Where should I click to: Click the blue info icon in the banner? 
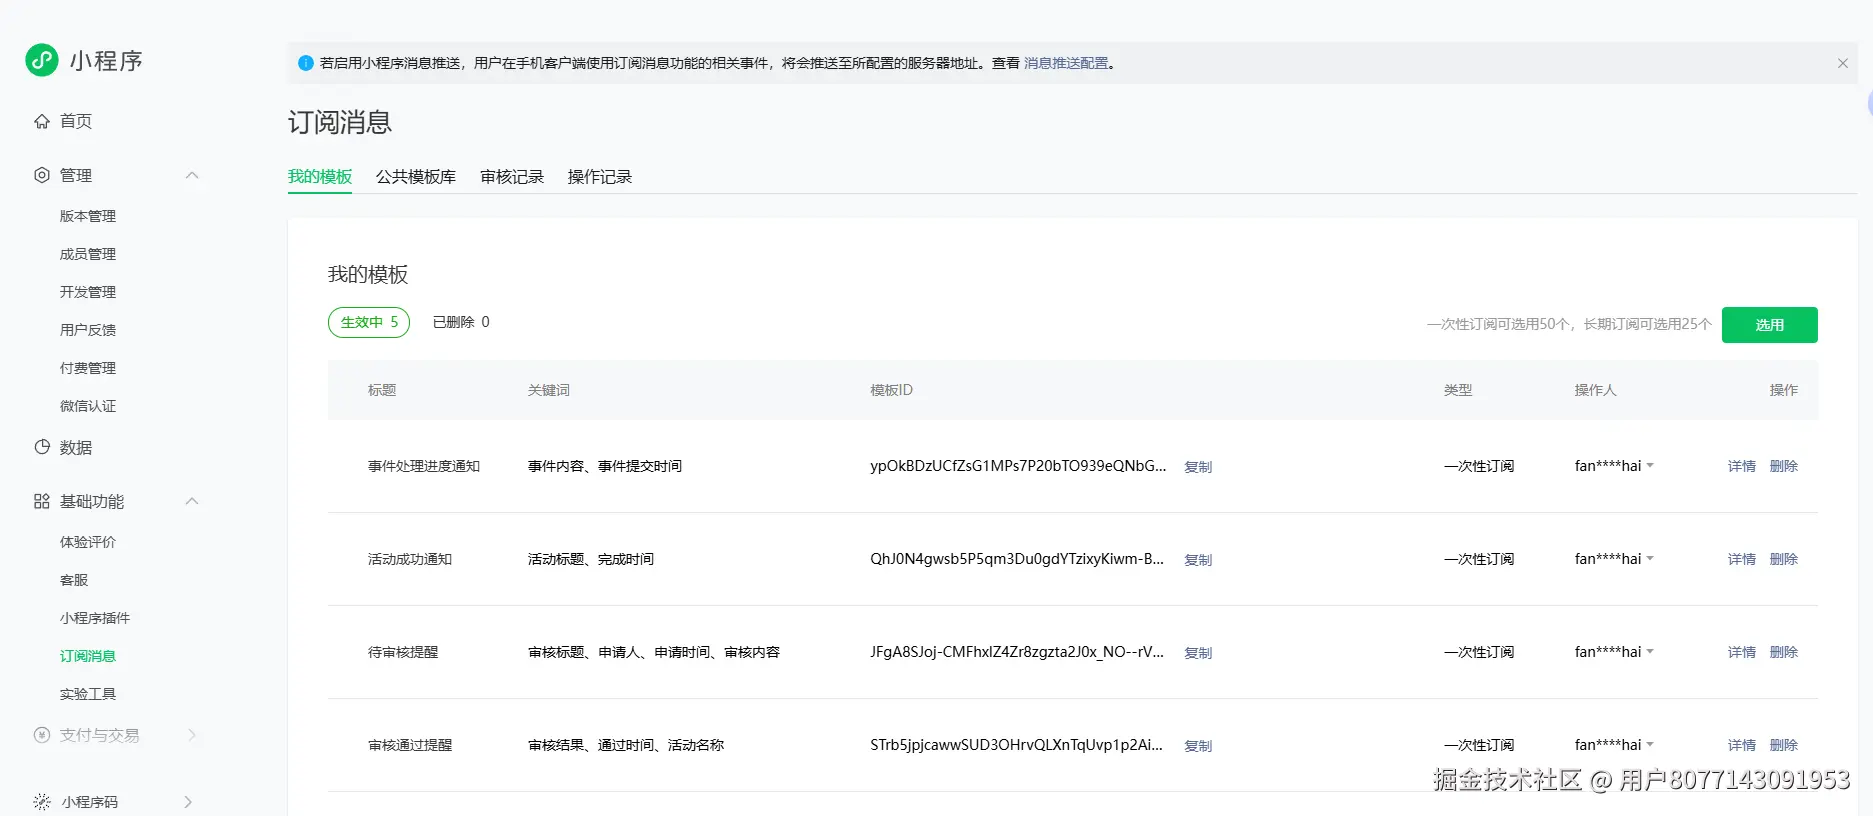(x=306, y=63)
